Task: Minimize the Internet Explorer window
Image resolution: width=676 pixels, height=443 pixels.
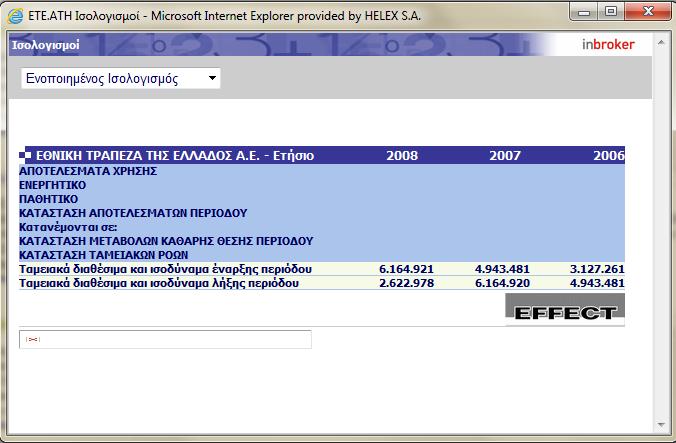Action: [x=584, y=12]
